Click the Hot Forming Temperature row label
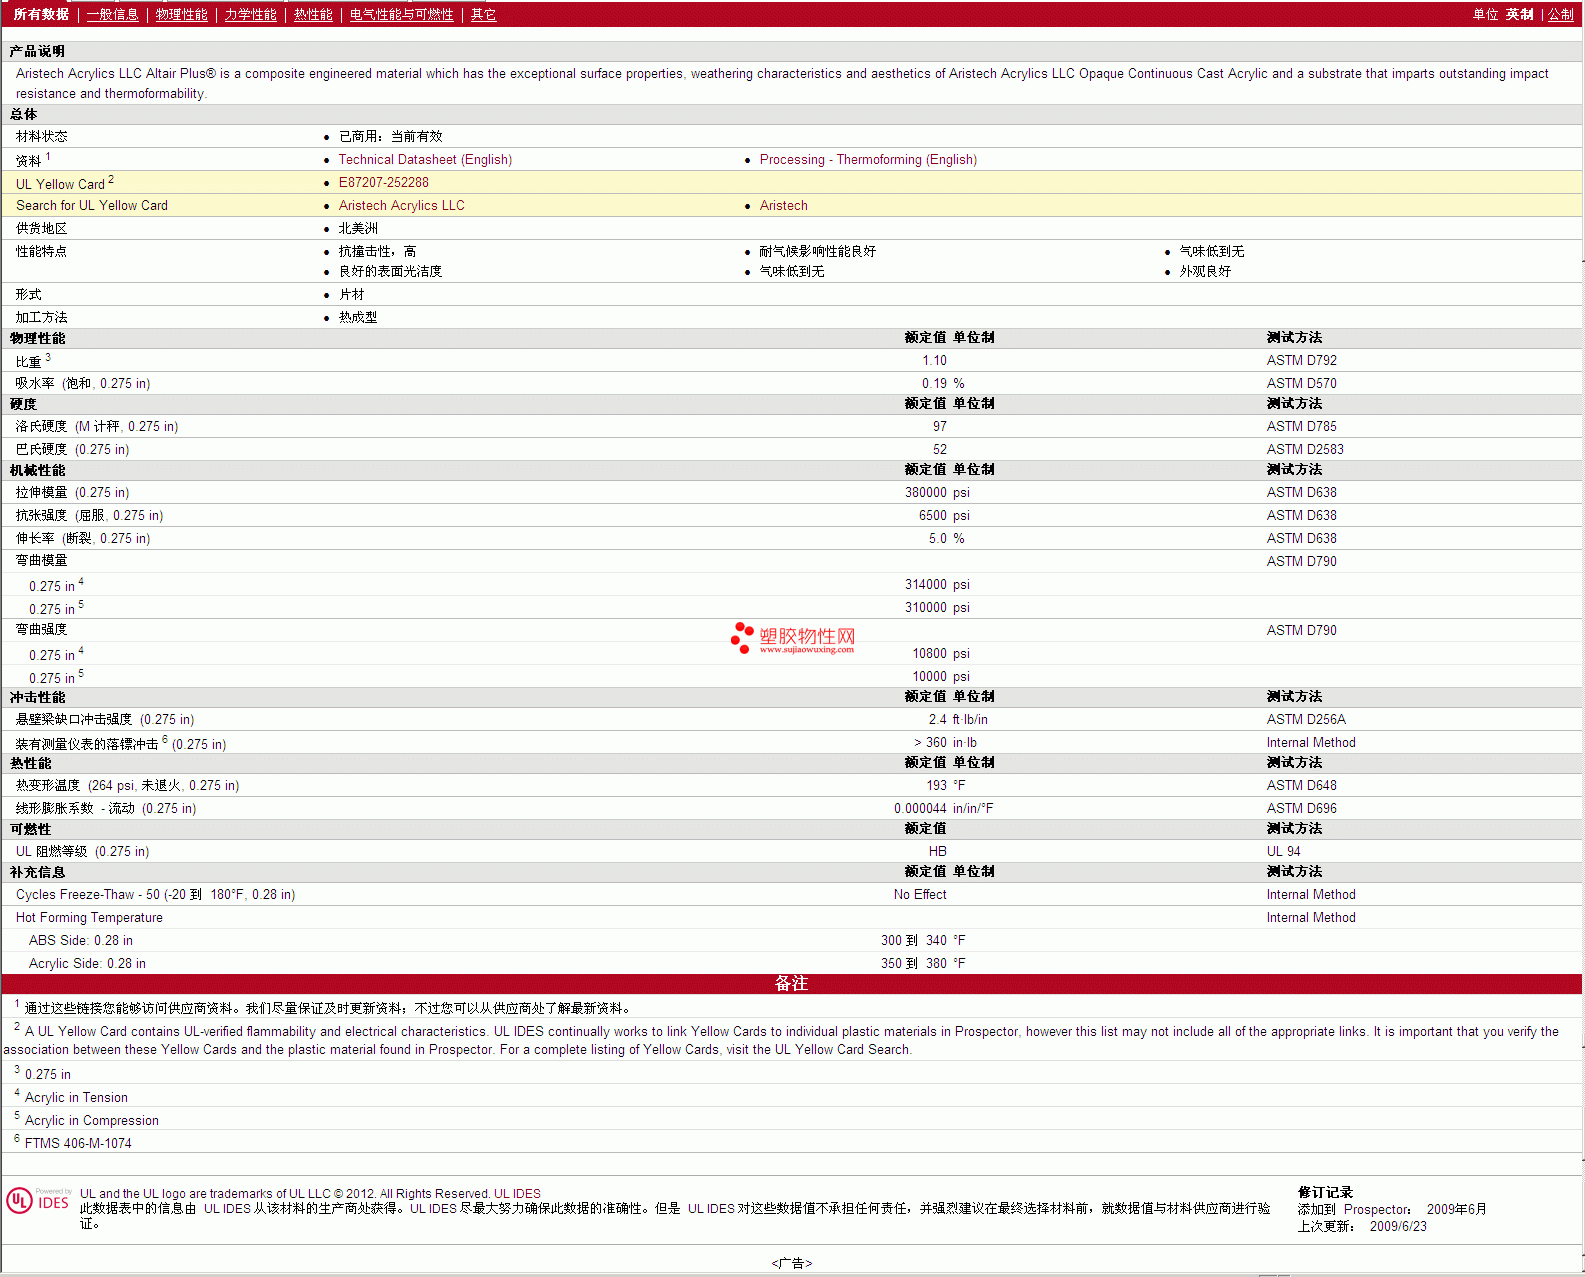This screenshot has height=1277, width=1585. click(89, 917)
